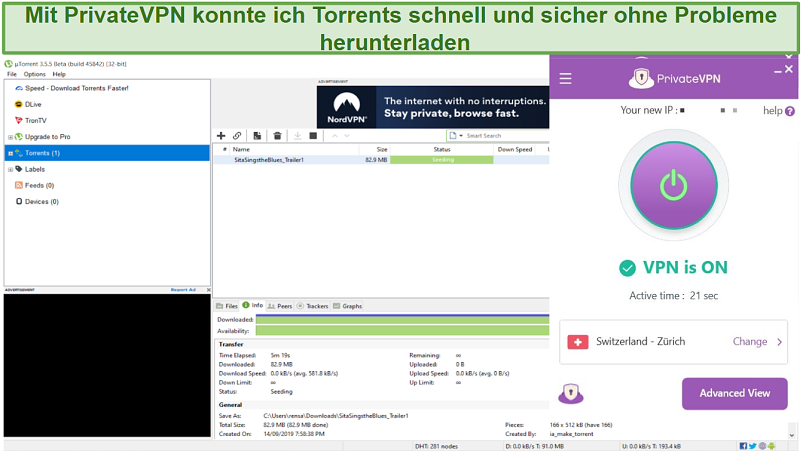806x451 pixels.
Task: Toggle the VPN power button
Action: pos(673,185)
